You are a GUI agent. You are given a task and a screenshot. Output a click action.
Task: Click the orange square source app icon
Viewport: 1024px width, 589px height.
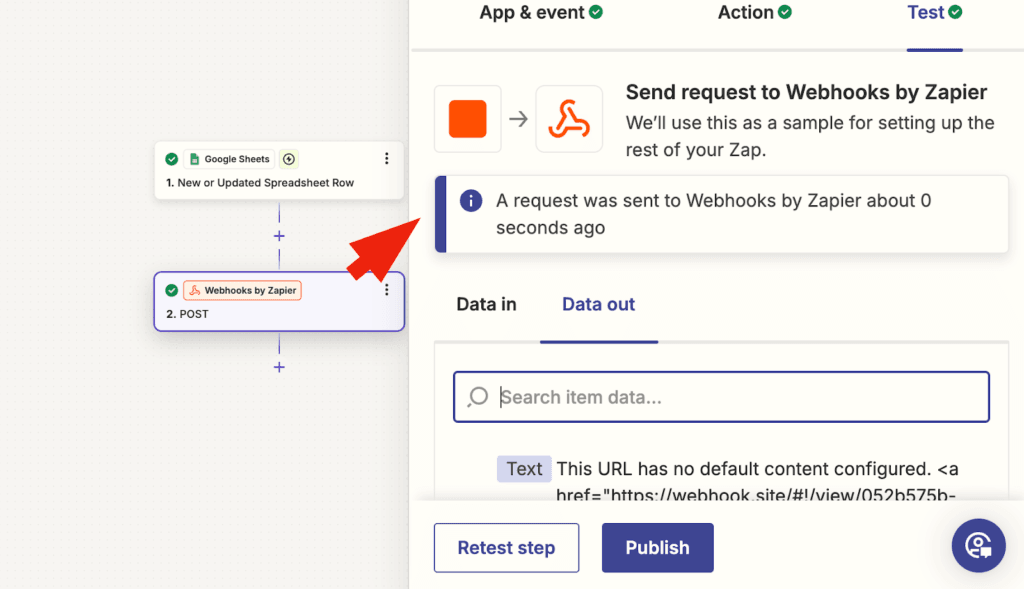[467, 119]
